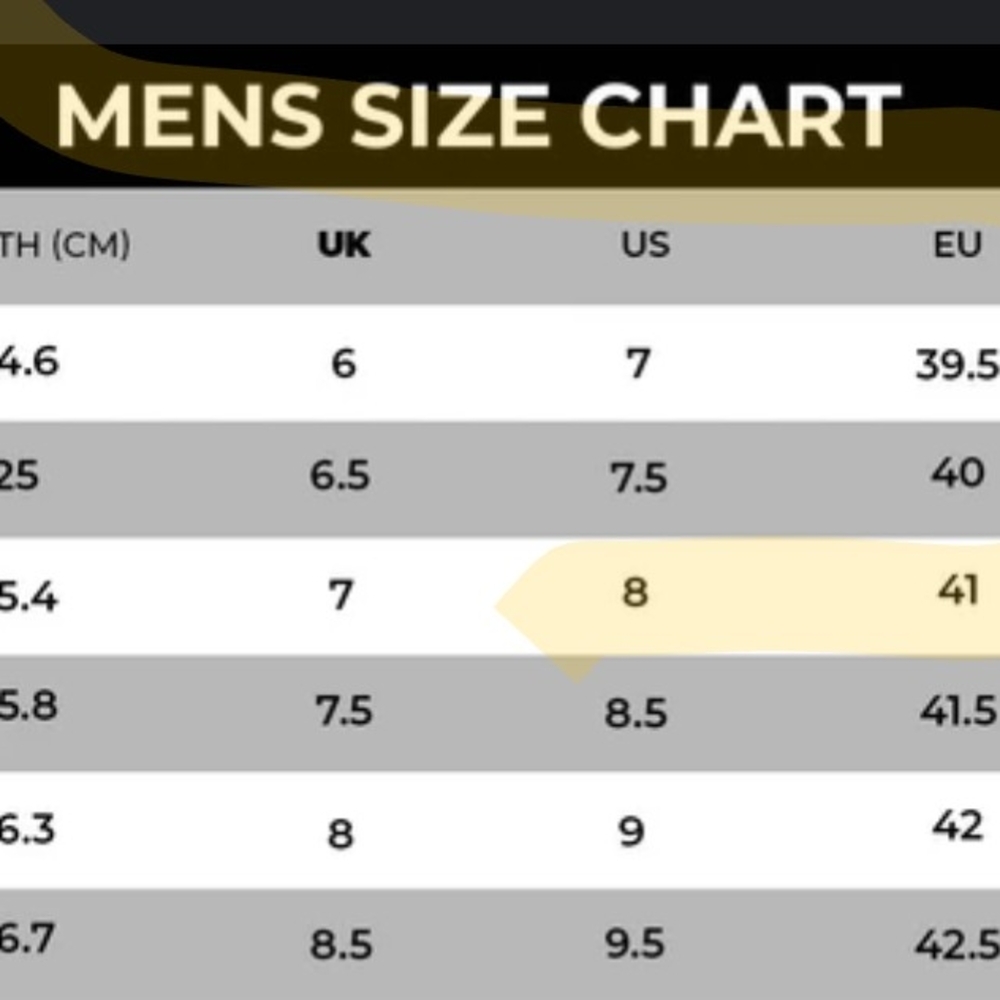Click the MENS SIZE CHART title
The image size is (1000, 1000).
(478, 117)
